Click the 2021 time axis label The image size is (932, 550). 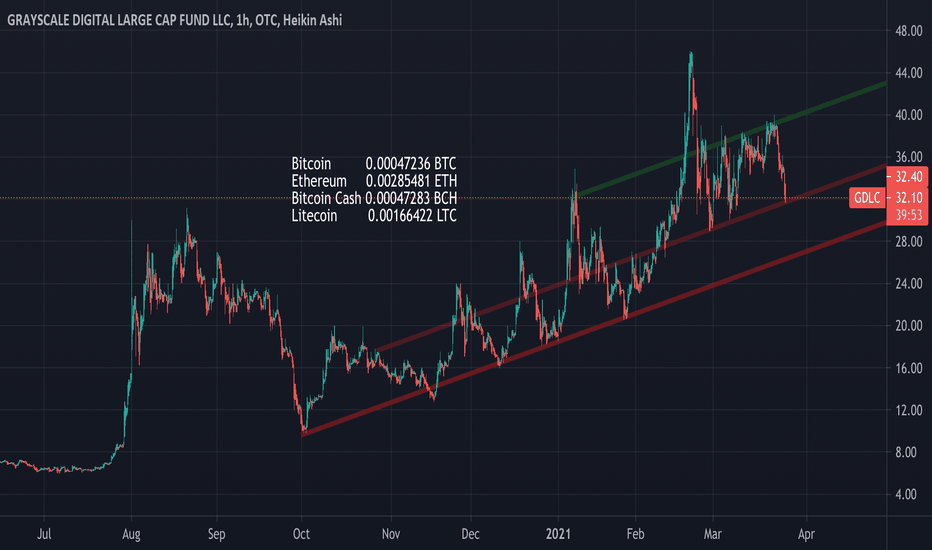coord(558,534)
